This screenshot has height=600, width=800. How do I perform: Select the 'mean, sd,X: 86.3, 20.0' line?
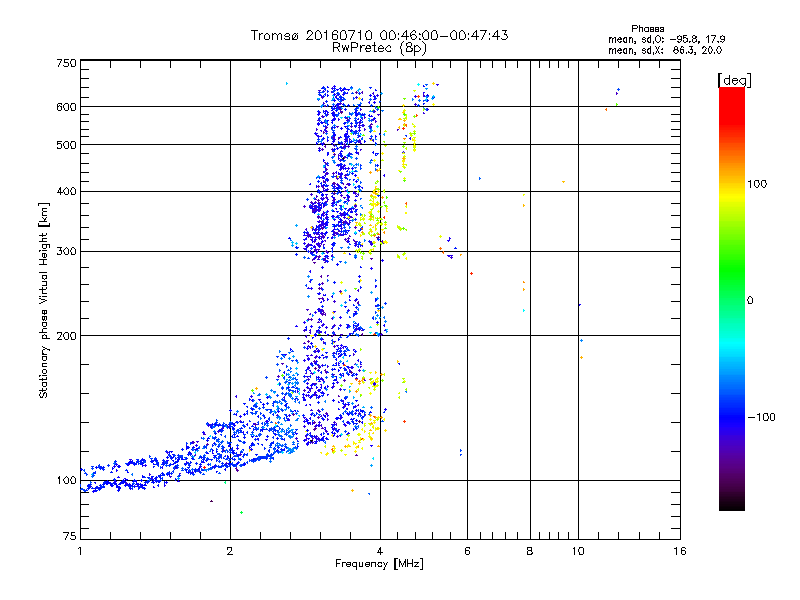click(665, 50)
